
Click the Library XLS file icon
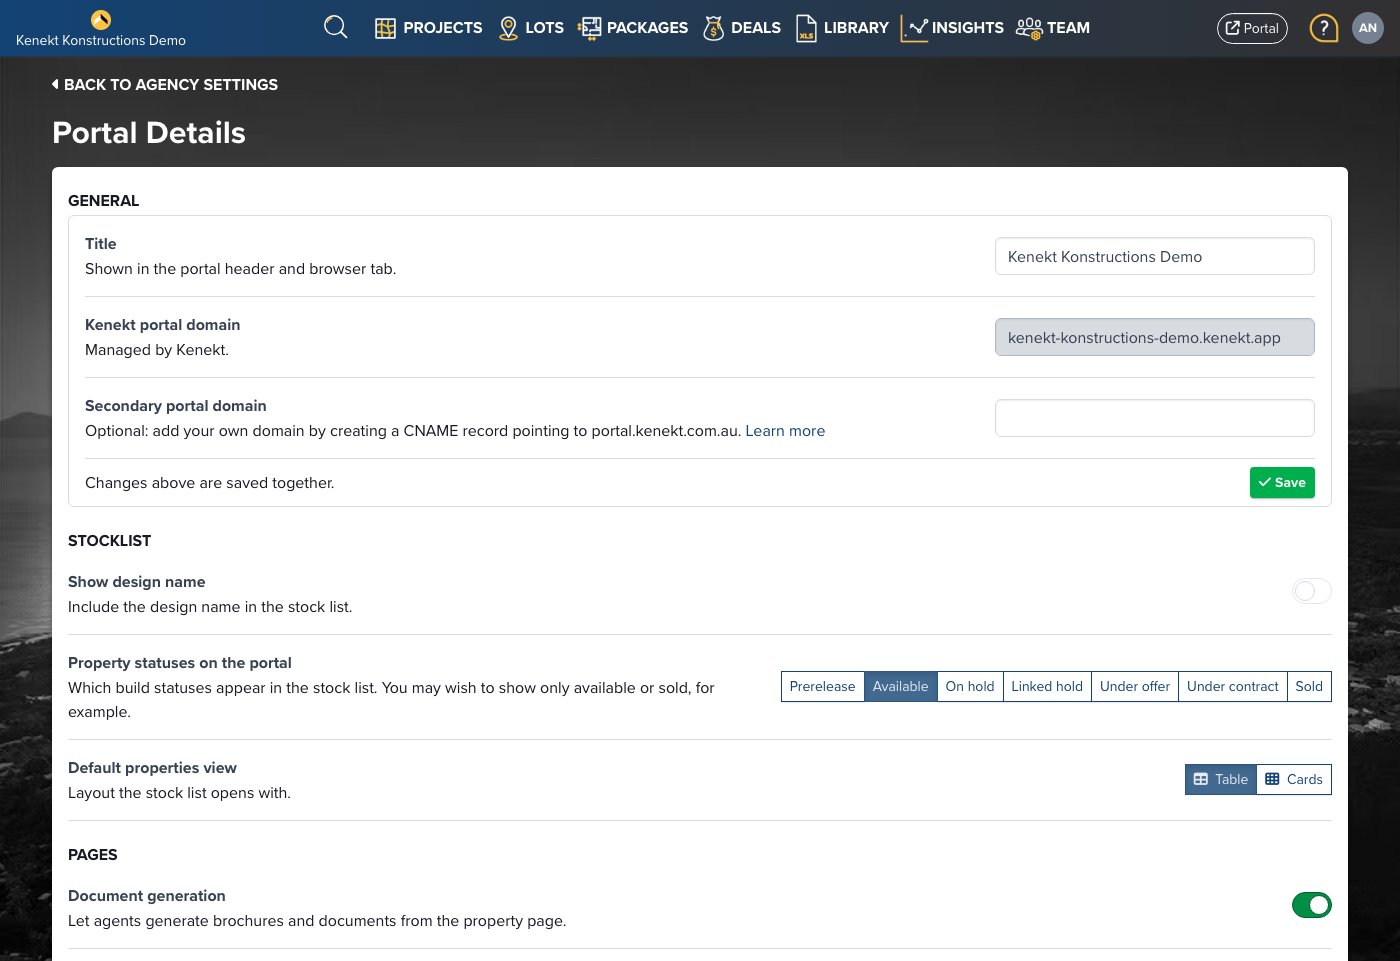tap(806, 28)
